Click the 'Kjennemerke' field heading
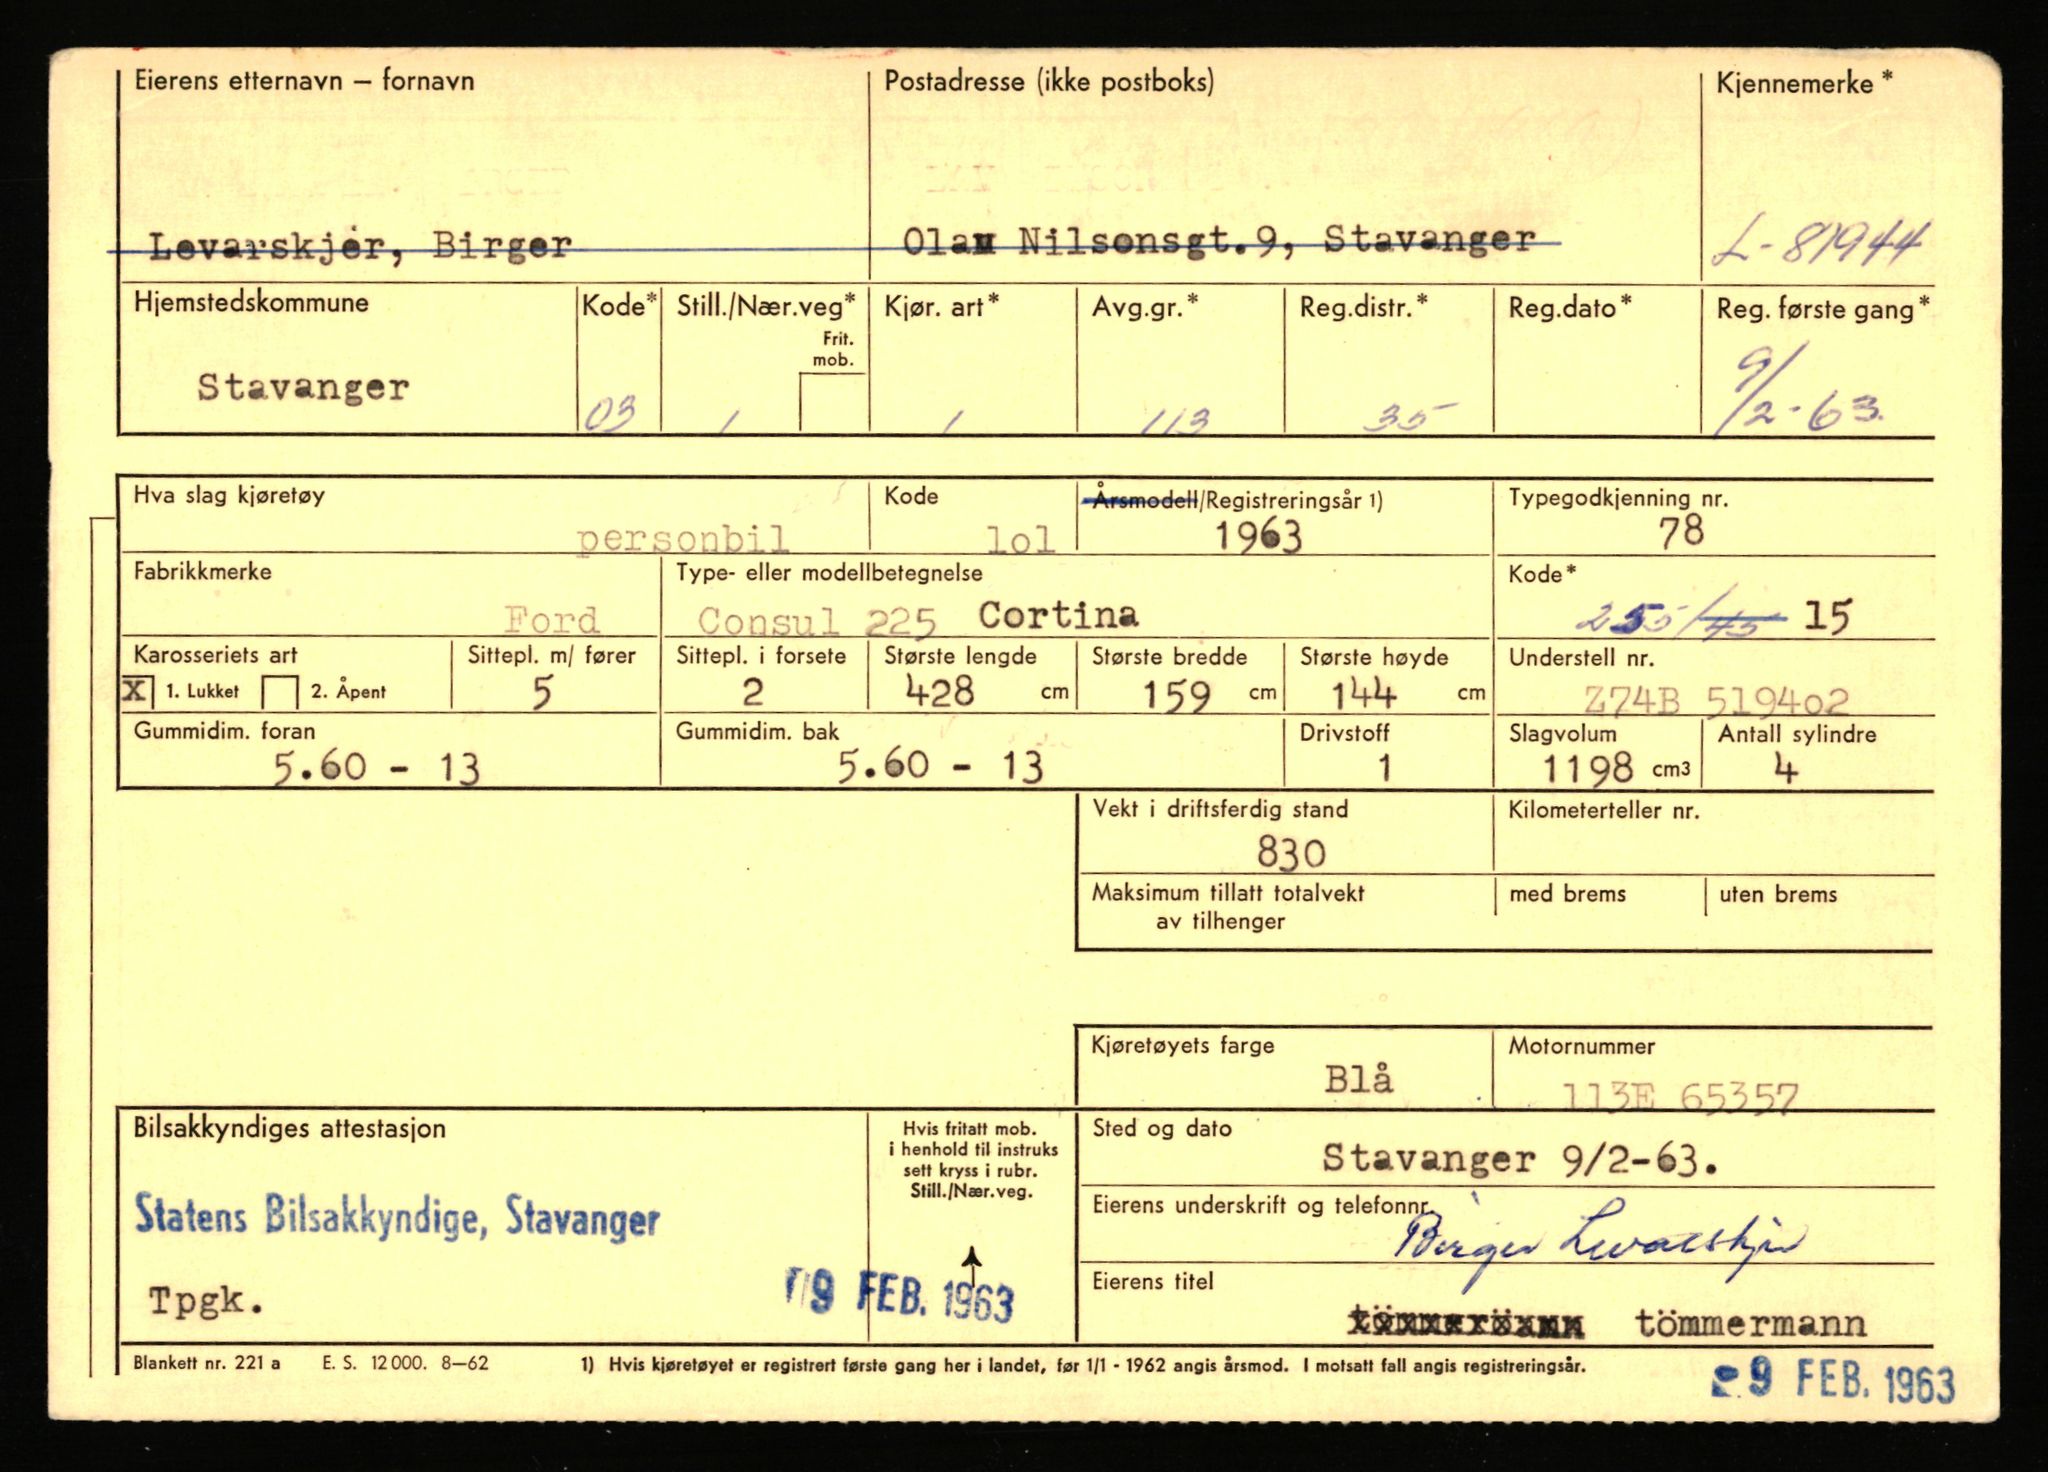This screenshot has width=2048, height=1472. [1803, 84]
